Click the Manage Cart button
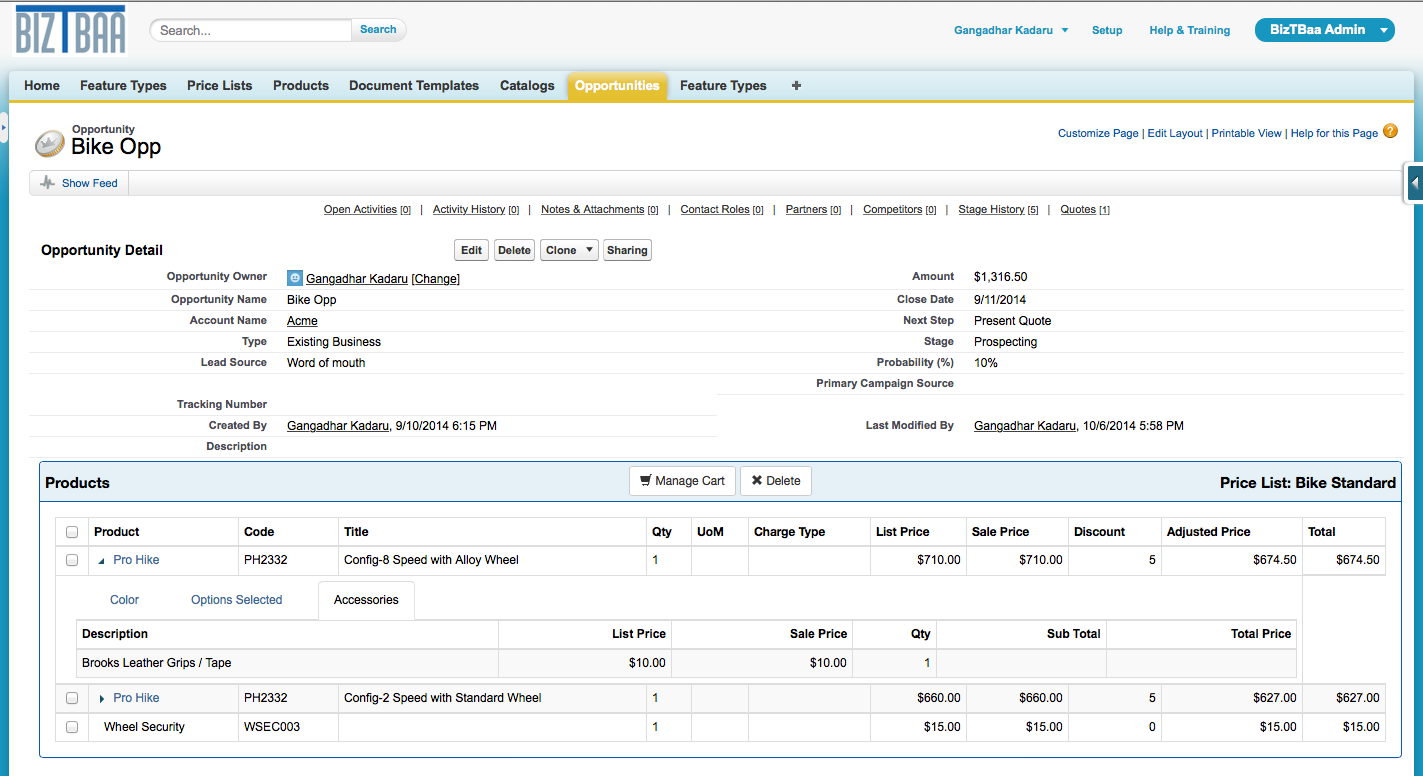 [x=682, y=481]
